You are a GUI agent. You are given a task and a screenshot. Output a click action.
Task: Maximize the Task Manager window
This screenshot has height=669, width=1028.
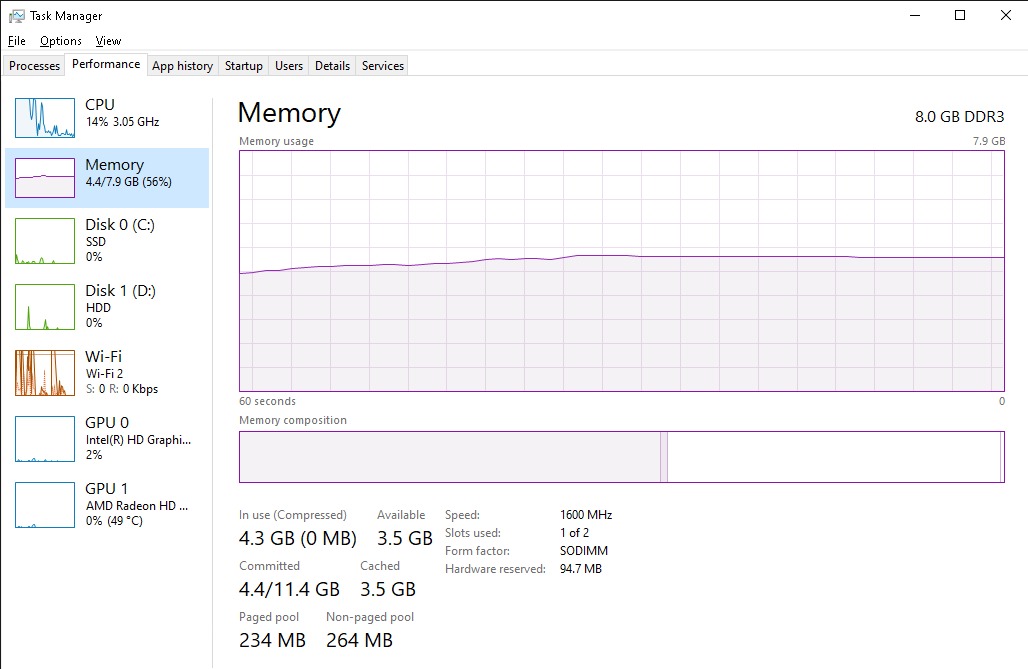coord(960,15)
